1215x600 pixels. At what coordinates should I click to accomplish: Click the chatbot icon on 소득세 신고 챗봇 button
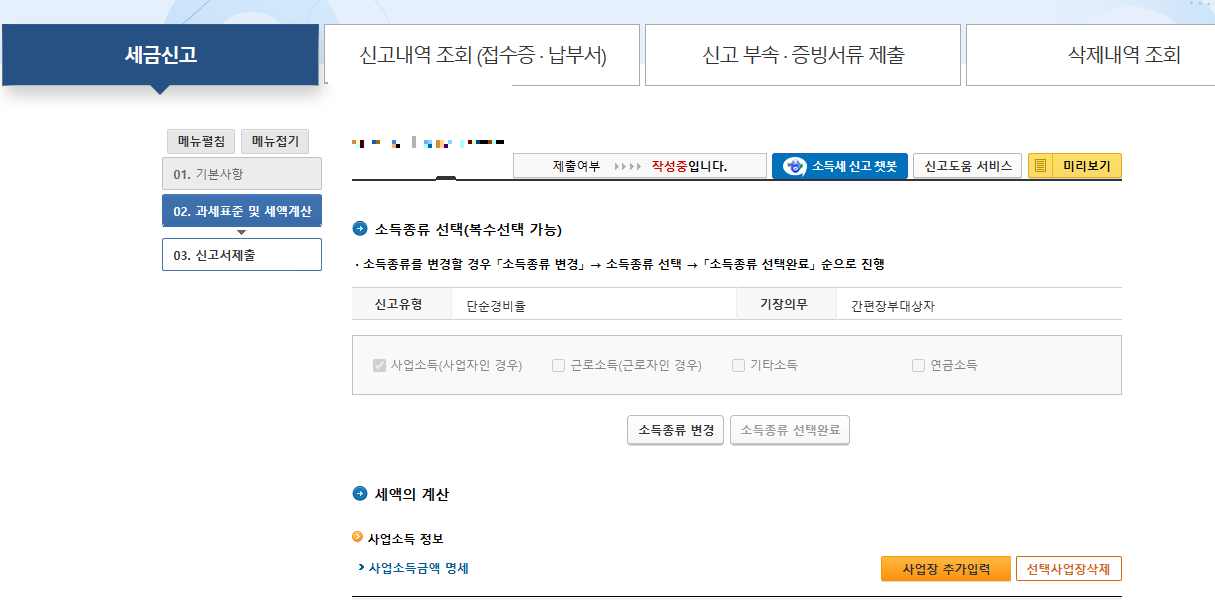pyautogui.click(x=793, y=166)
